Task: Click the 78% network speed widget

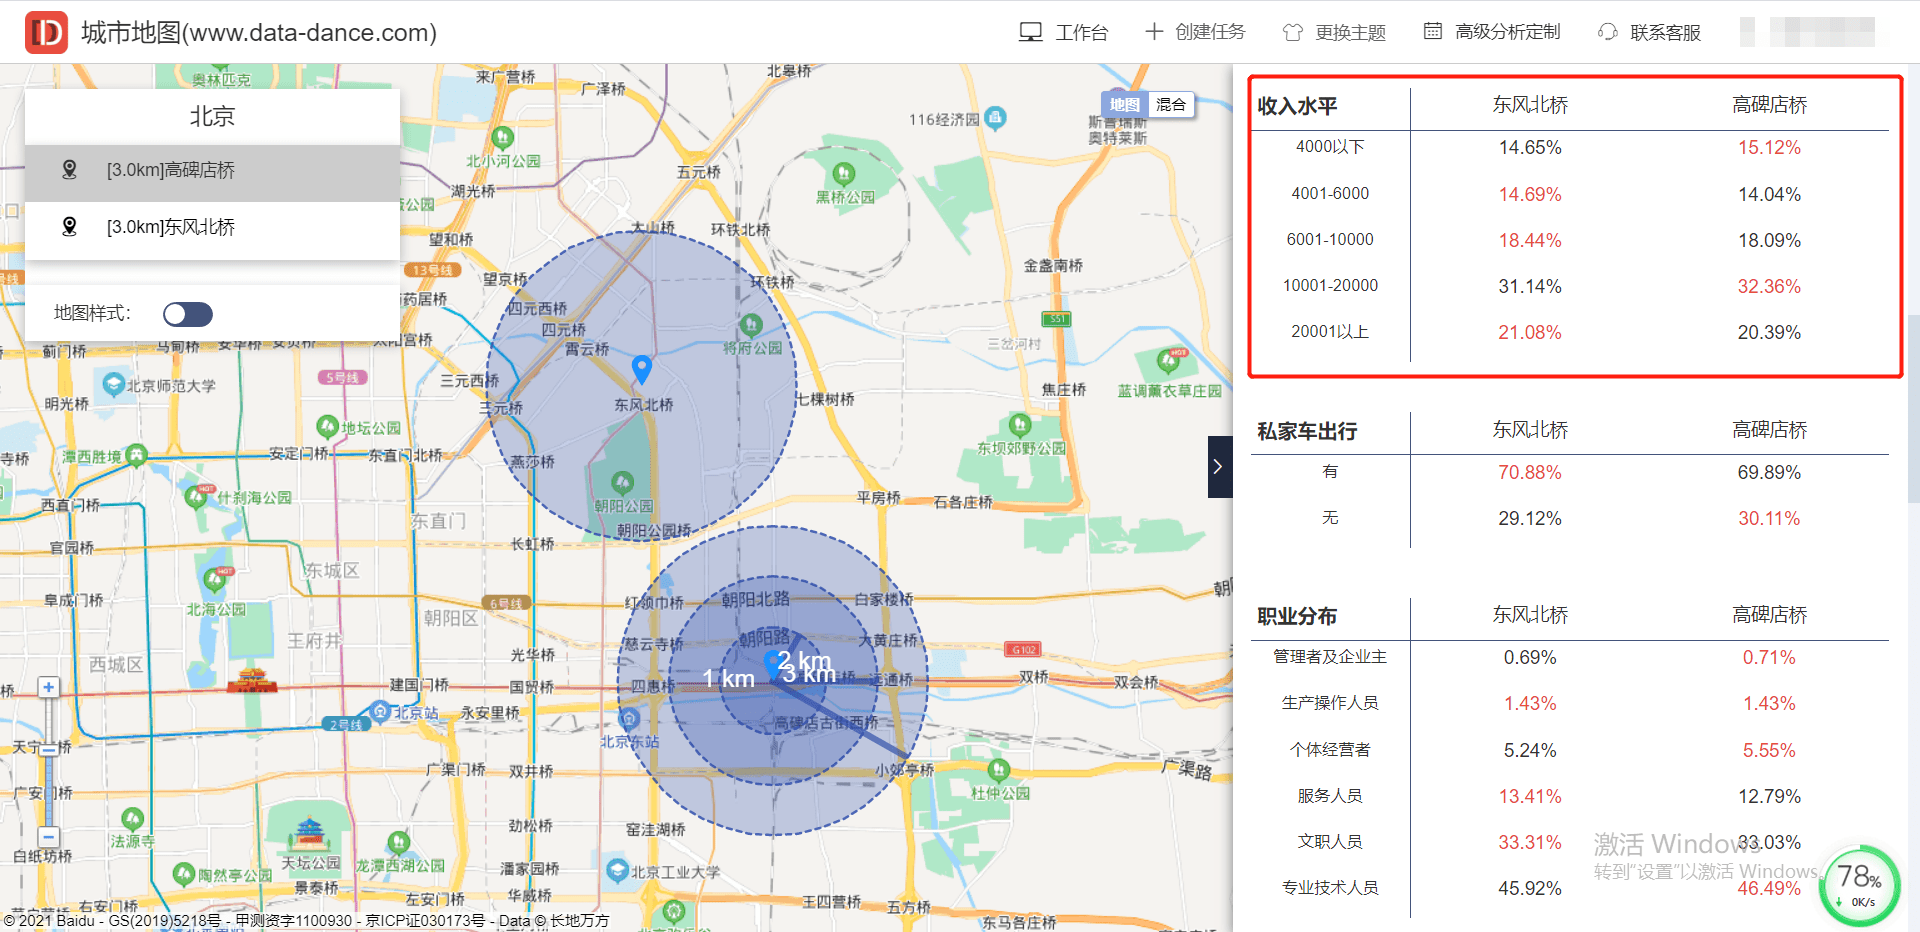Action: point(1860,885)
